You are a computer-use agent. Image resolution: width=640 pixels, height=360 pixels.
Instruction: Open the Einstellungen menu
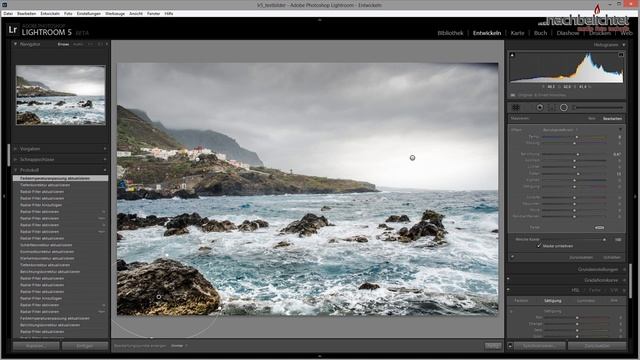tap(89, 13)
